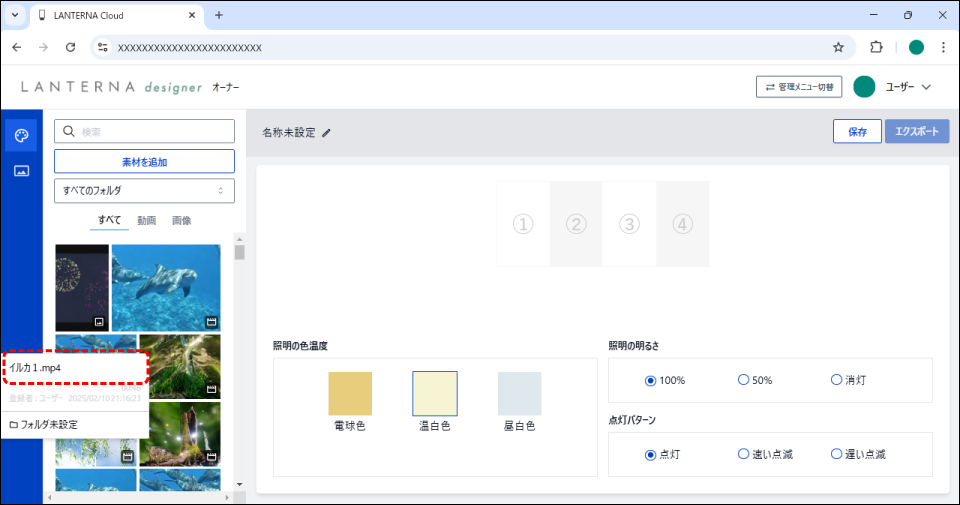Select the 消灯 lights-off option
The width and height of the screenshot is (960, 505).
tap(837, 380)
